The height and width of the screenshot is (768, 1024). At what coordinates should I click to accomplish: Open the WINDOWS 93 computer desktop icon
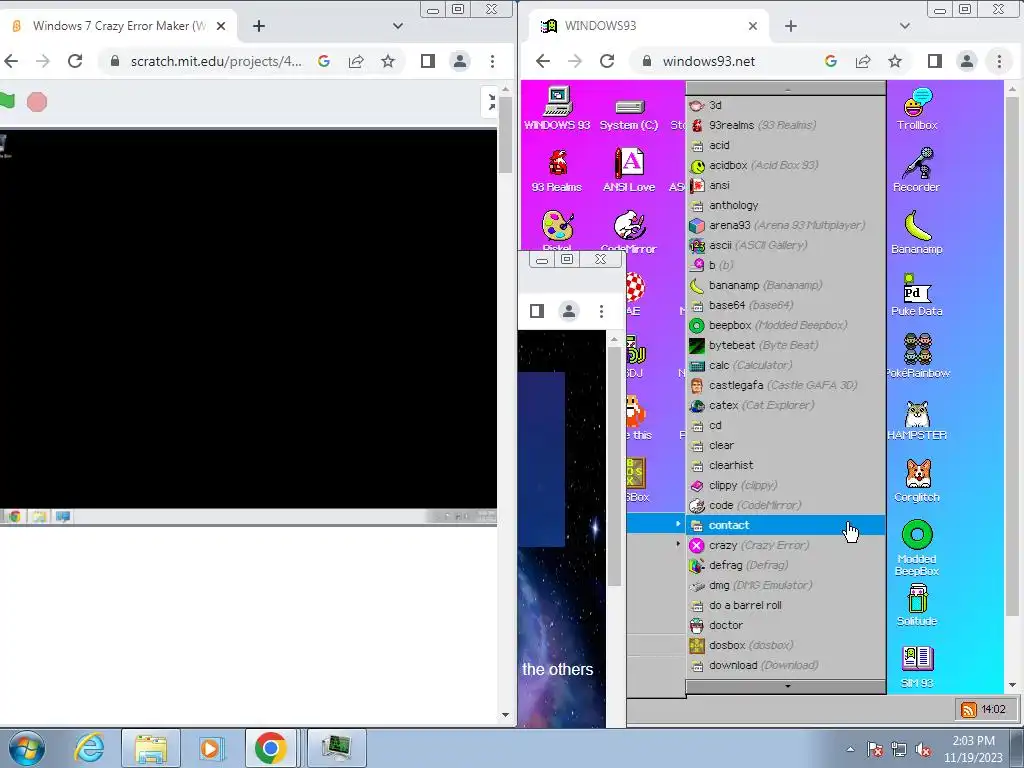[x=557, y=108]
